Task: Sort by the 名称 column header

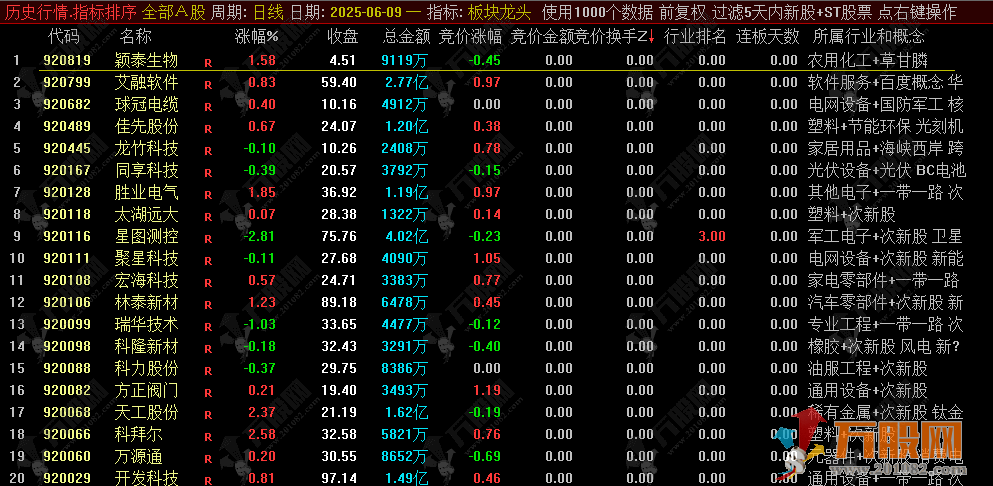Action: [136, 37]
